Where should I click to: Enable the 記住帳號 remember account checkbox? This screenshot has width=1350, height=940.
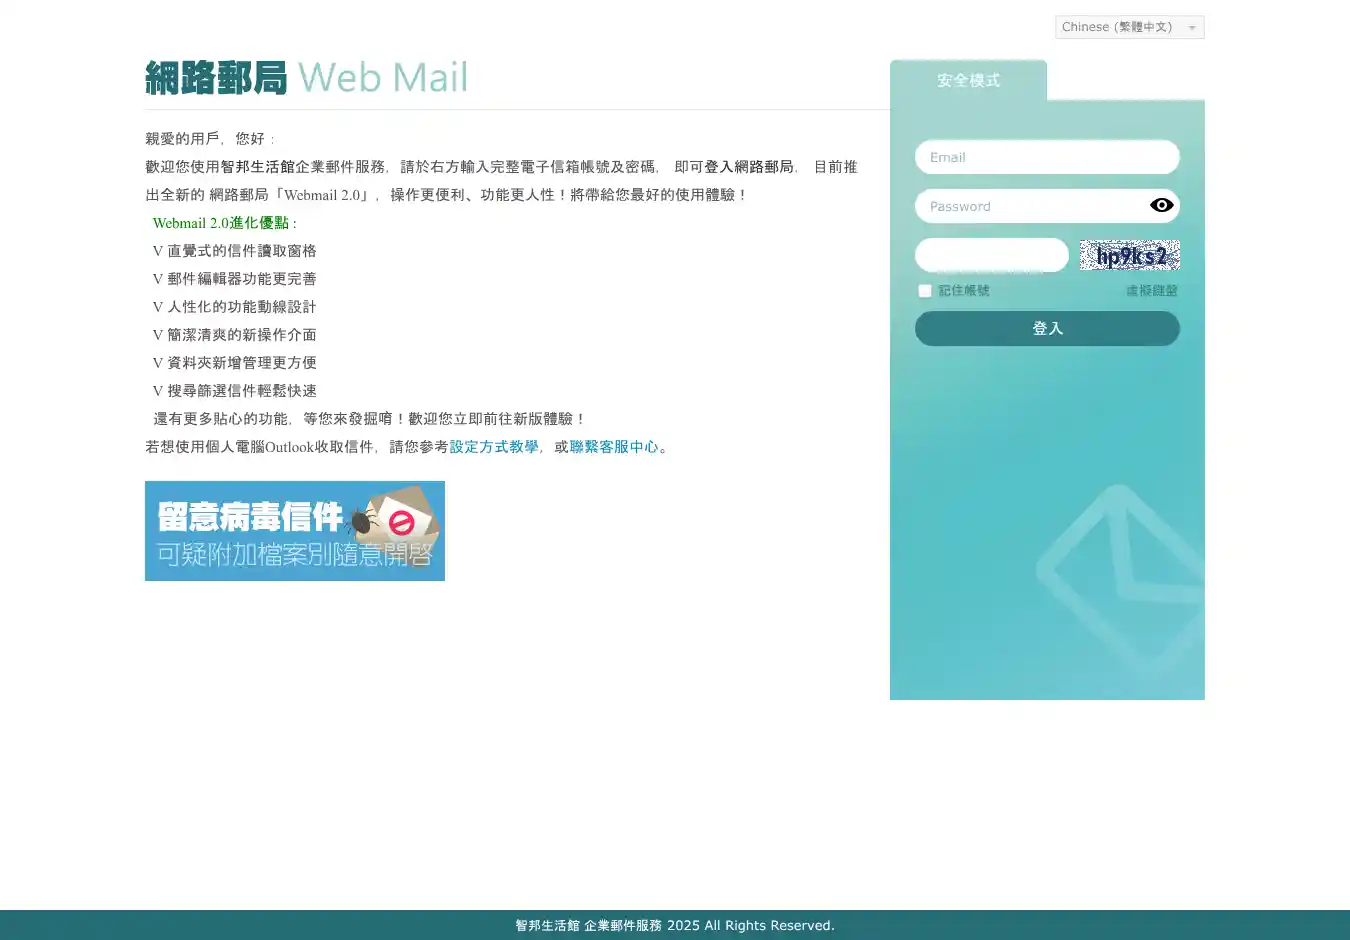click(925, 291)
